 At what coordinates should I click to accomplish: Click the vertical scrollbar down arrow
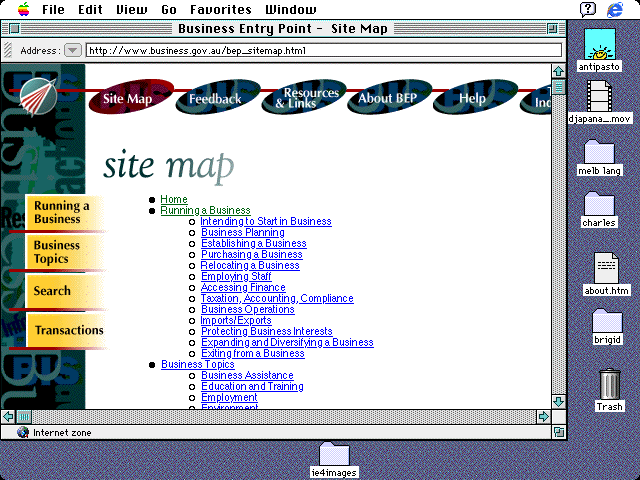pyautogui.click(x=558, y=400)
